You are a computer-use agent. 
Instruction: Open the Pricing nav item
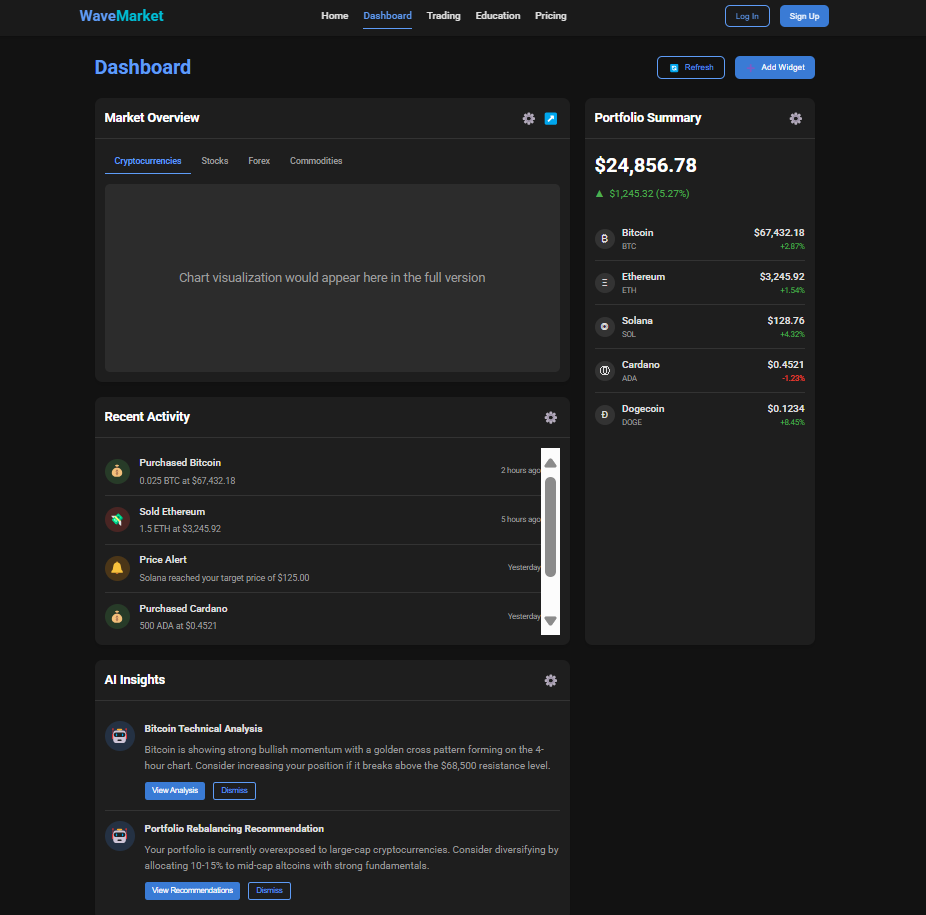click(x=550, y=16)
